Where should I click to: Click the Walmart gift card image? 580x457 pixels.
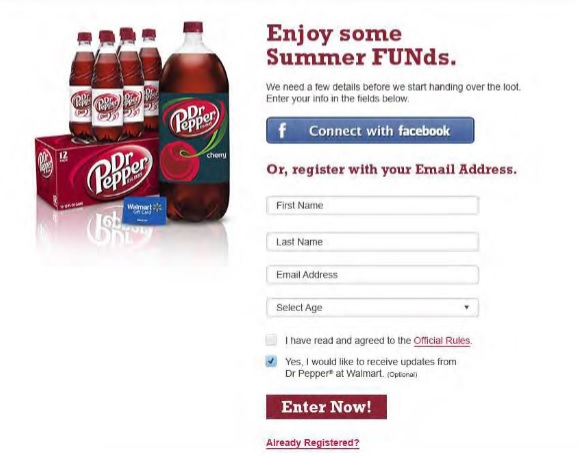point(145,211)
